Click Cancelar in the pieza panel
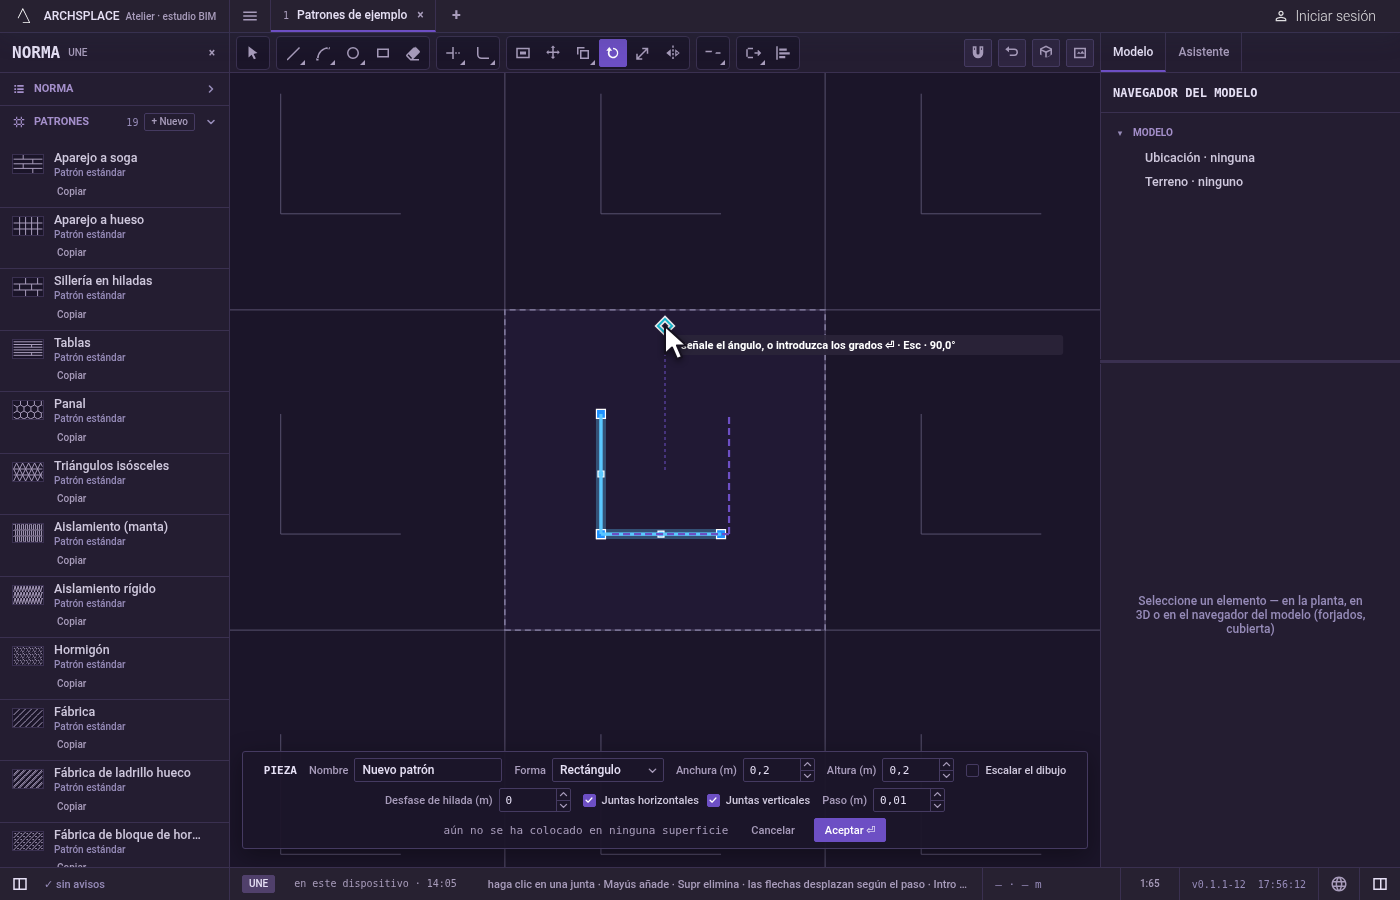Viewport: 1400px width, 900px height. pyautogui.click(x=773, y=830)
